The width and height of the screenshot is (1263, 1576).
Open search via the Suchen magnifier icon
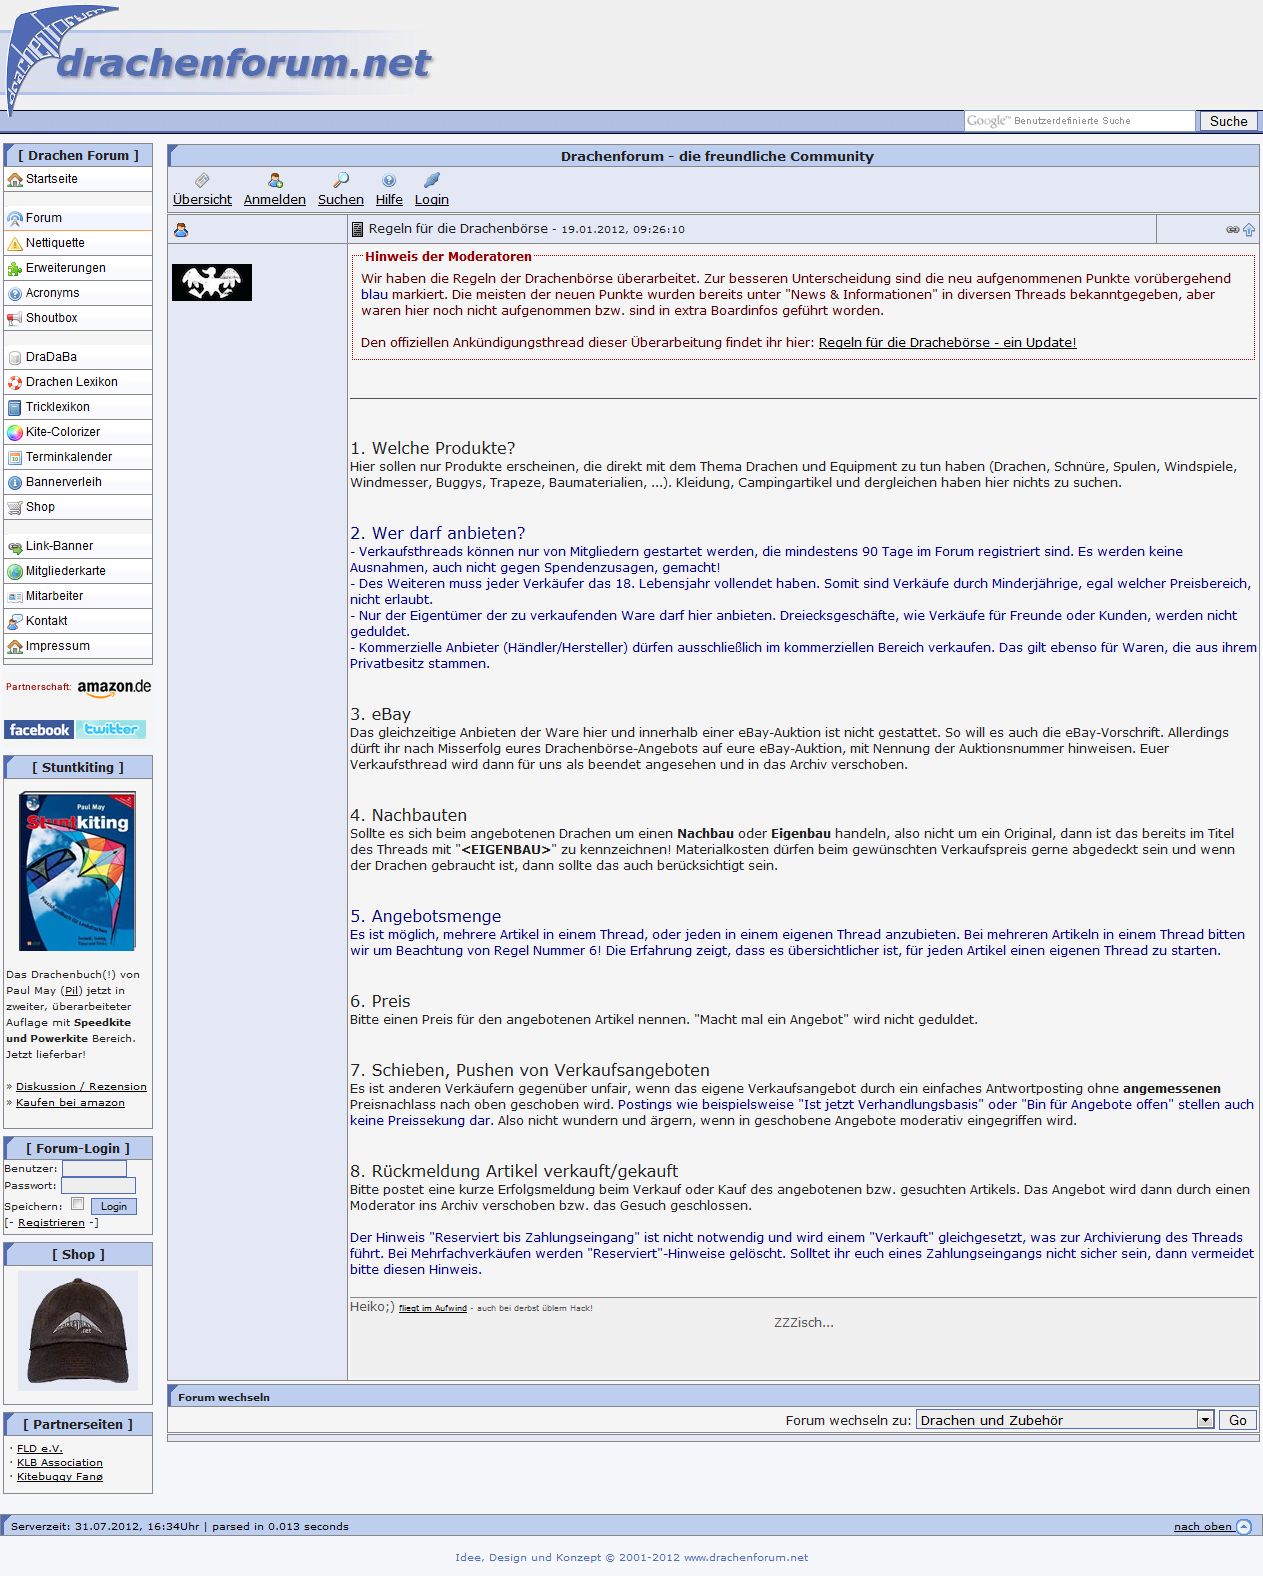pos(341,180)
